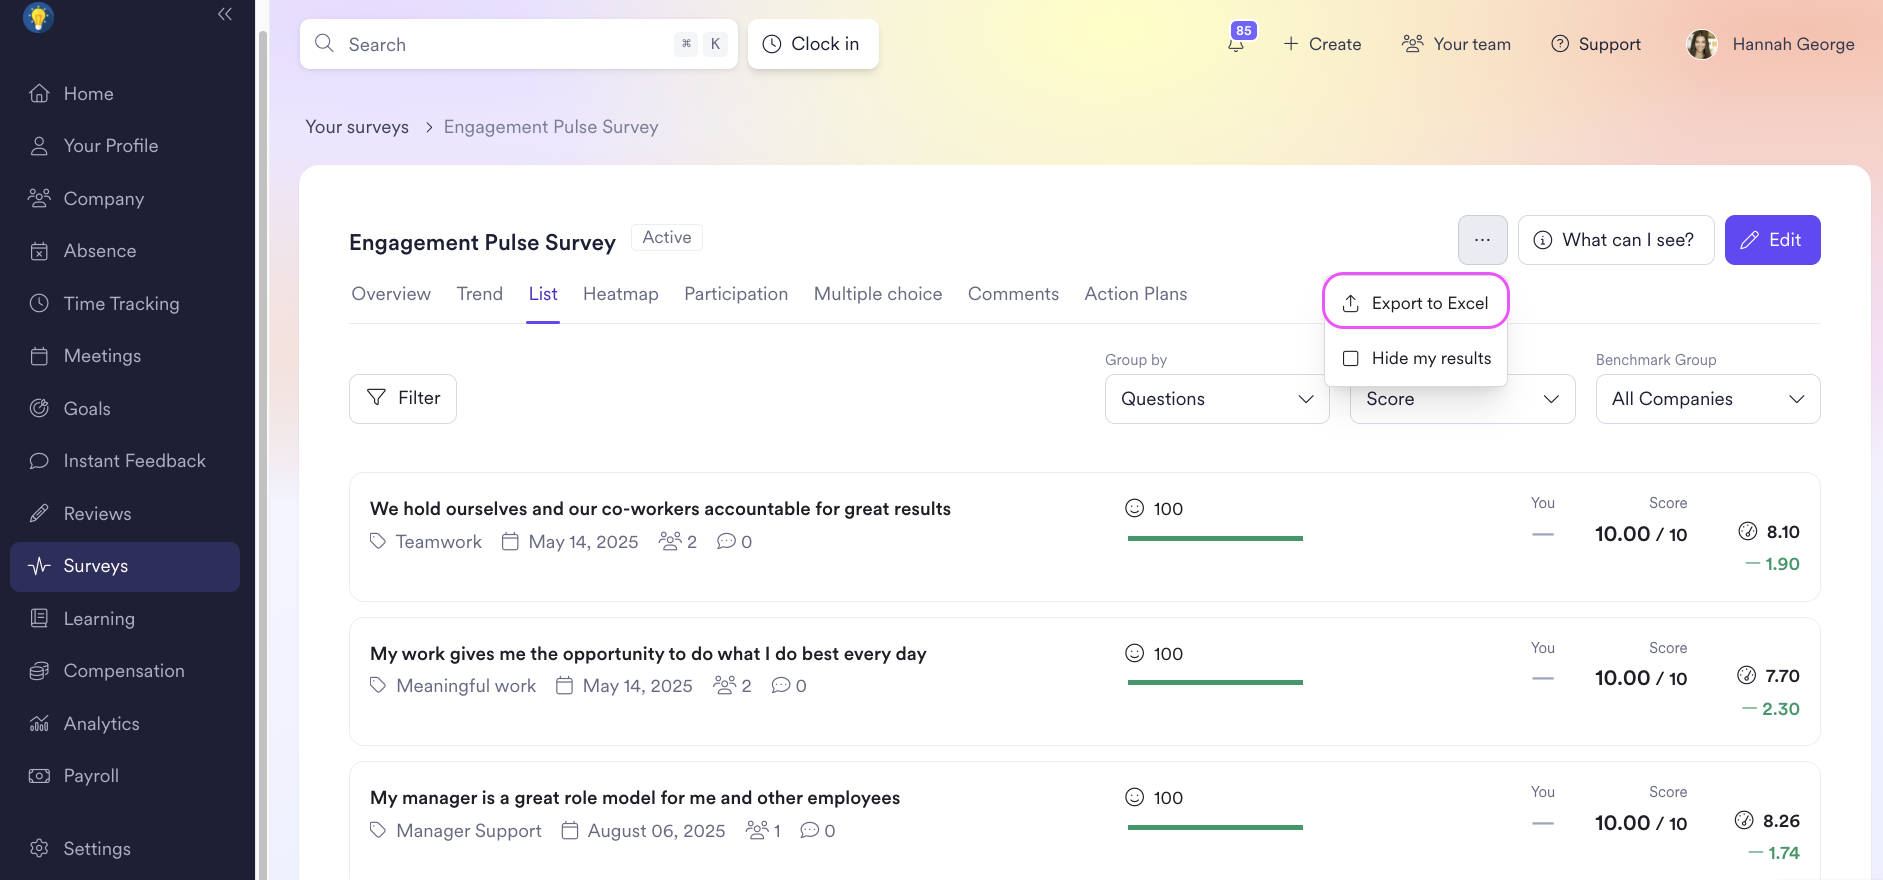Screen dimensions: 1883x880
Task: Open Time Tracking via its clock icon
Action: 39,303
